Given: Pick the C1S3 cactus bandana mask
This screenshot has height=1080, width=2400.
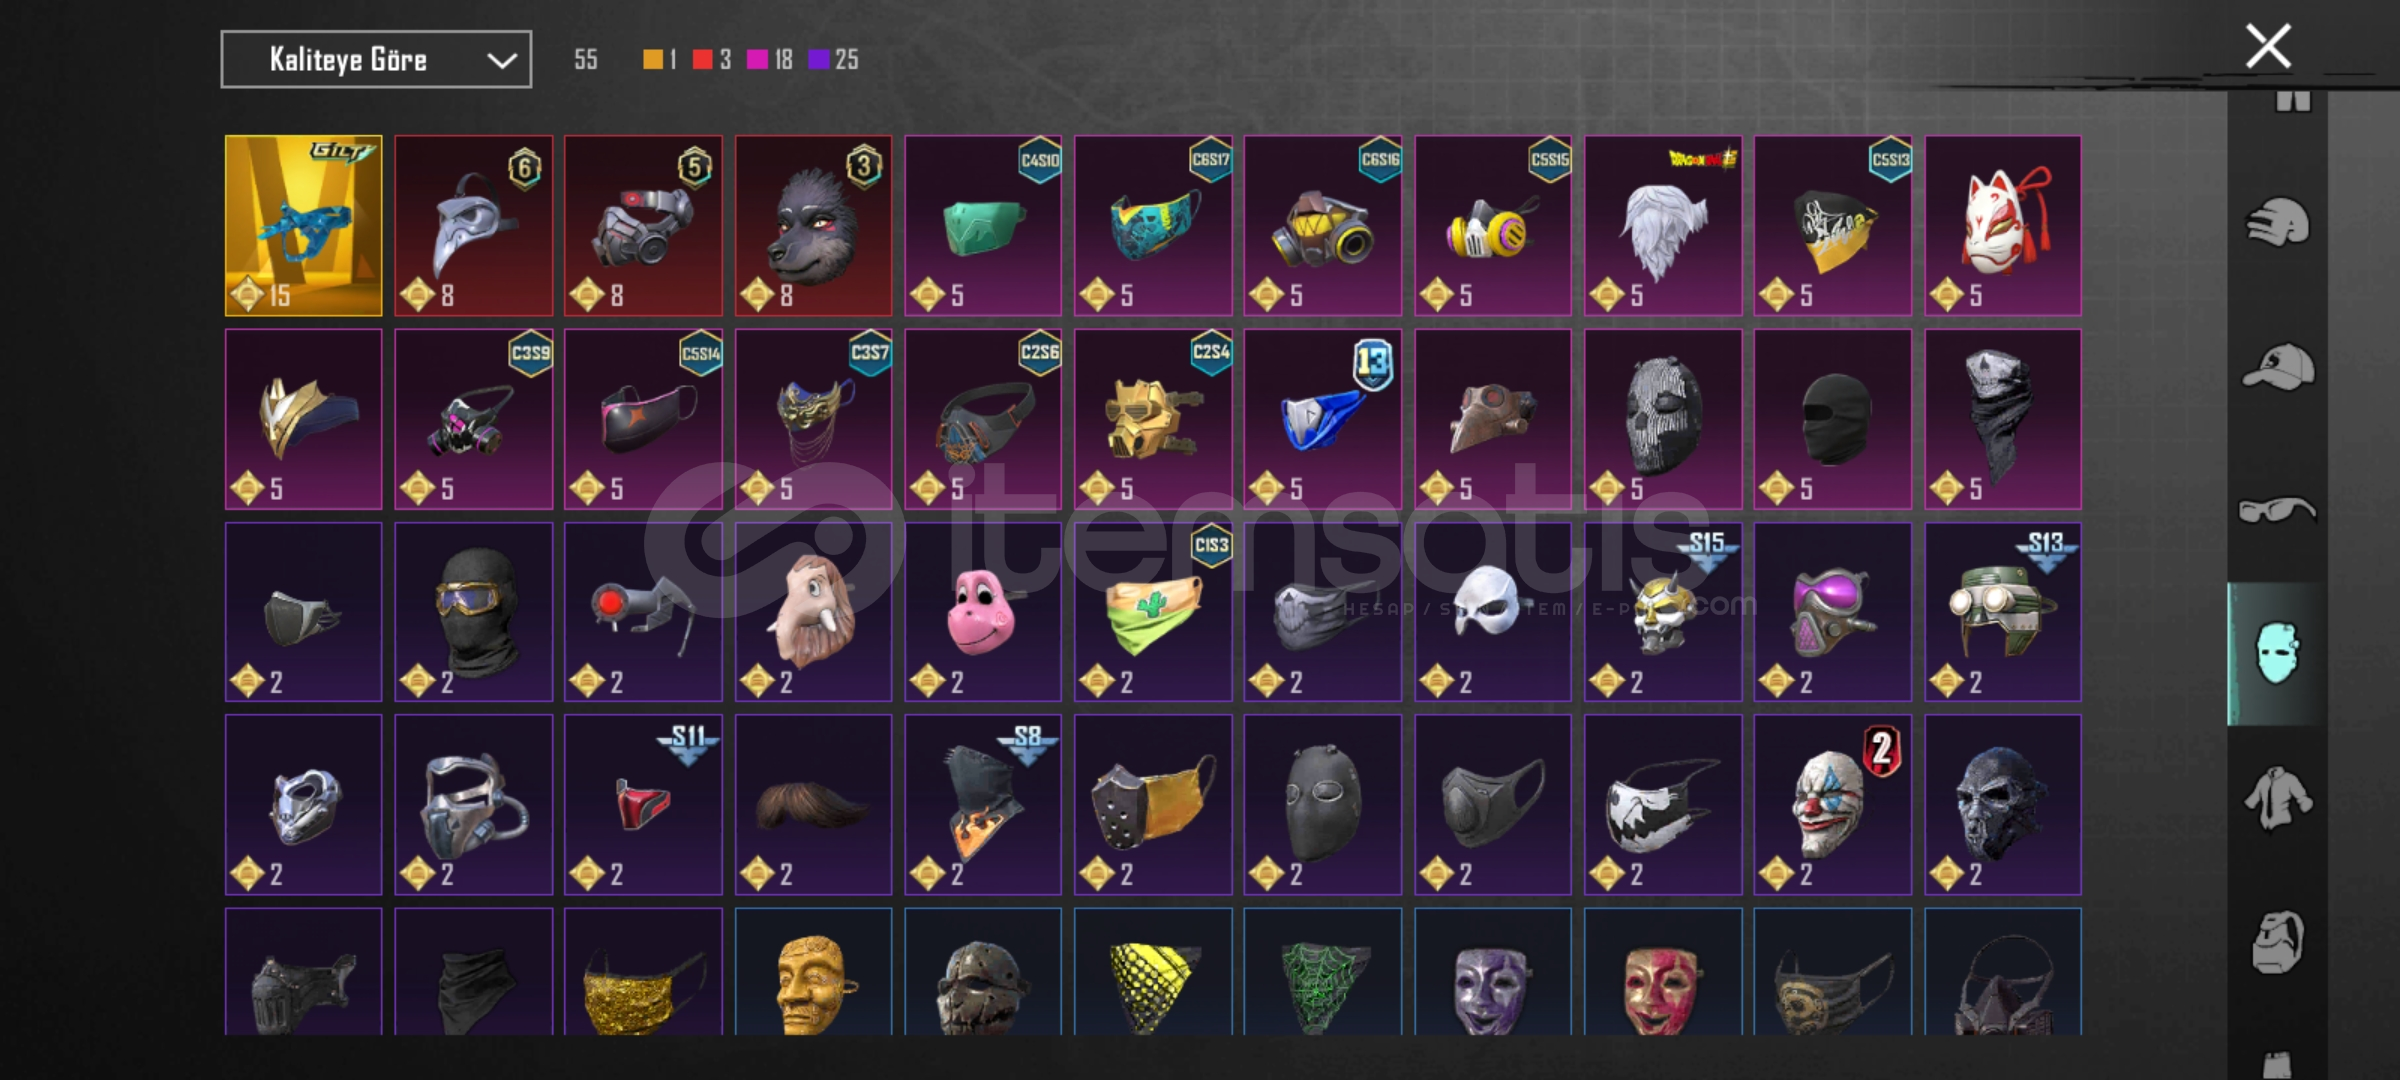Looking at the screenshot, I should click(x=1154, y=612).
